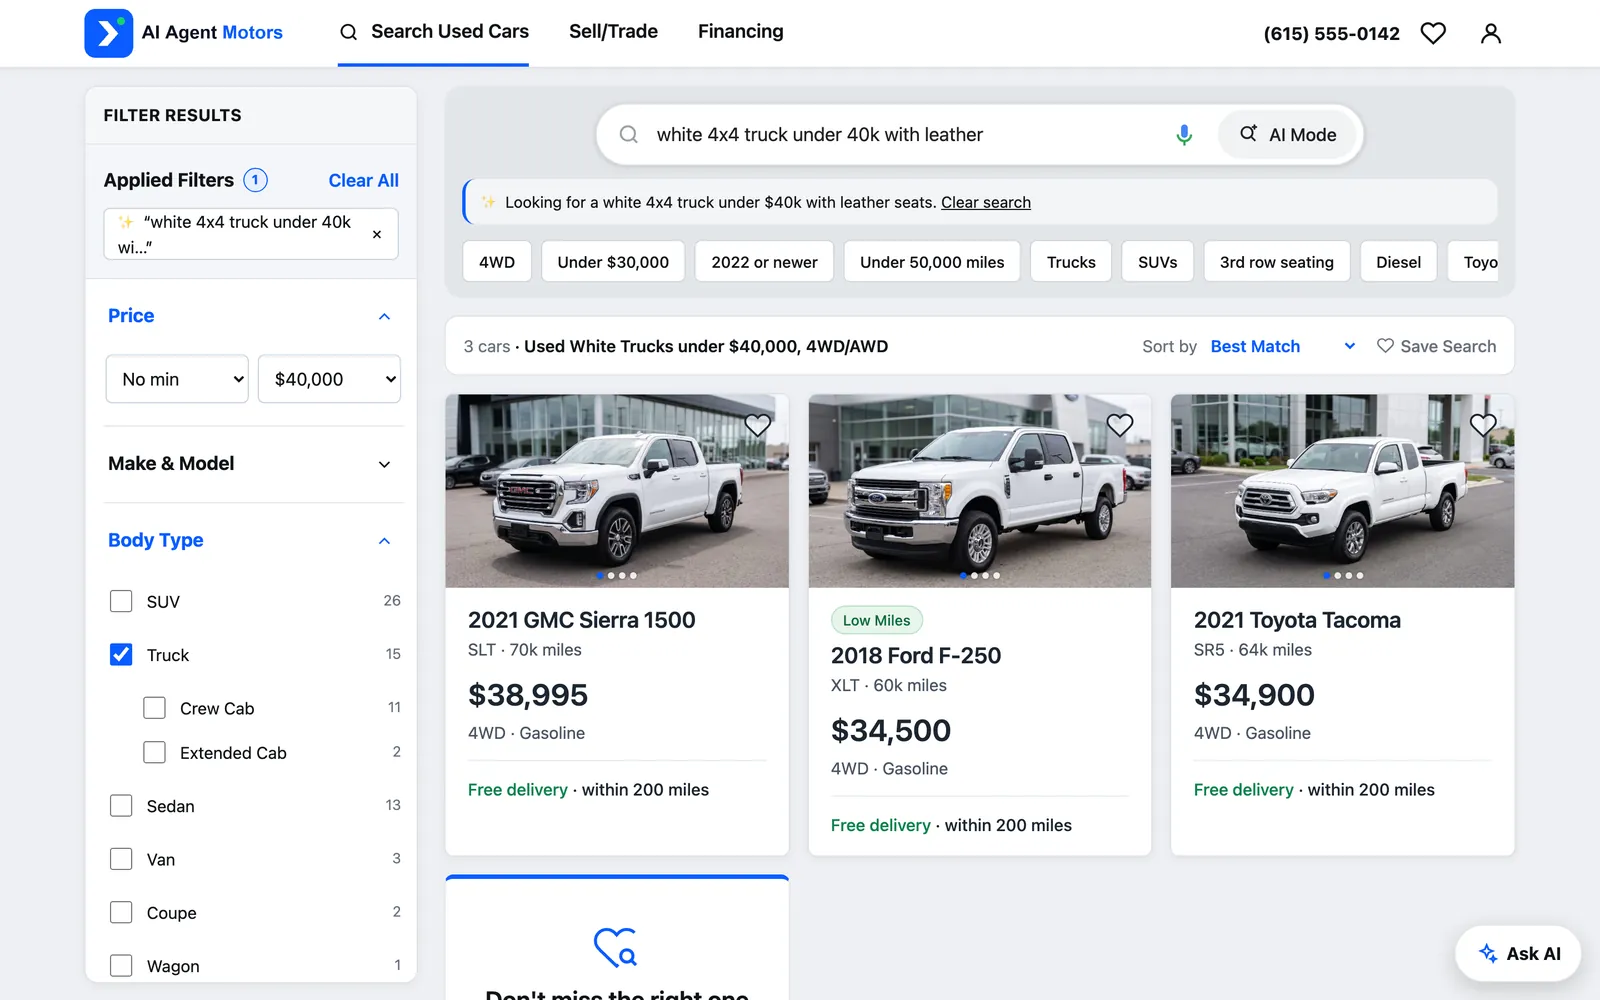
Task: Click the Clear search link
Action: click(x=985, y=202)
